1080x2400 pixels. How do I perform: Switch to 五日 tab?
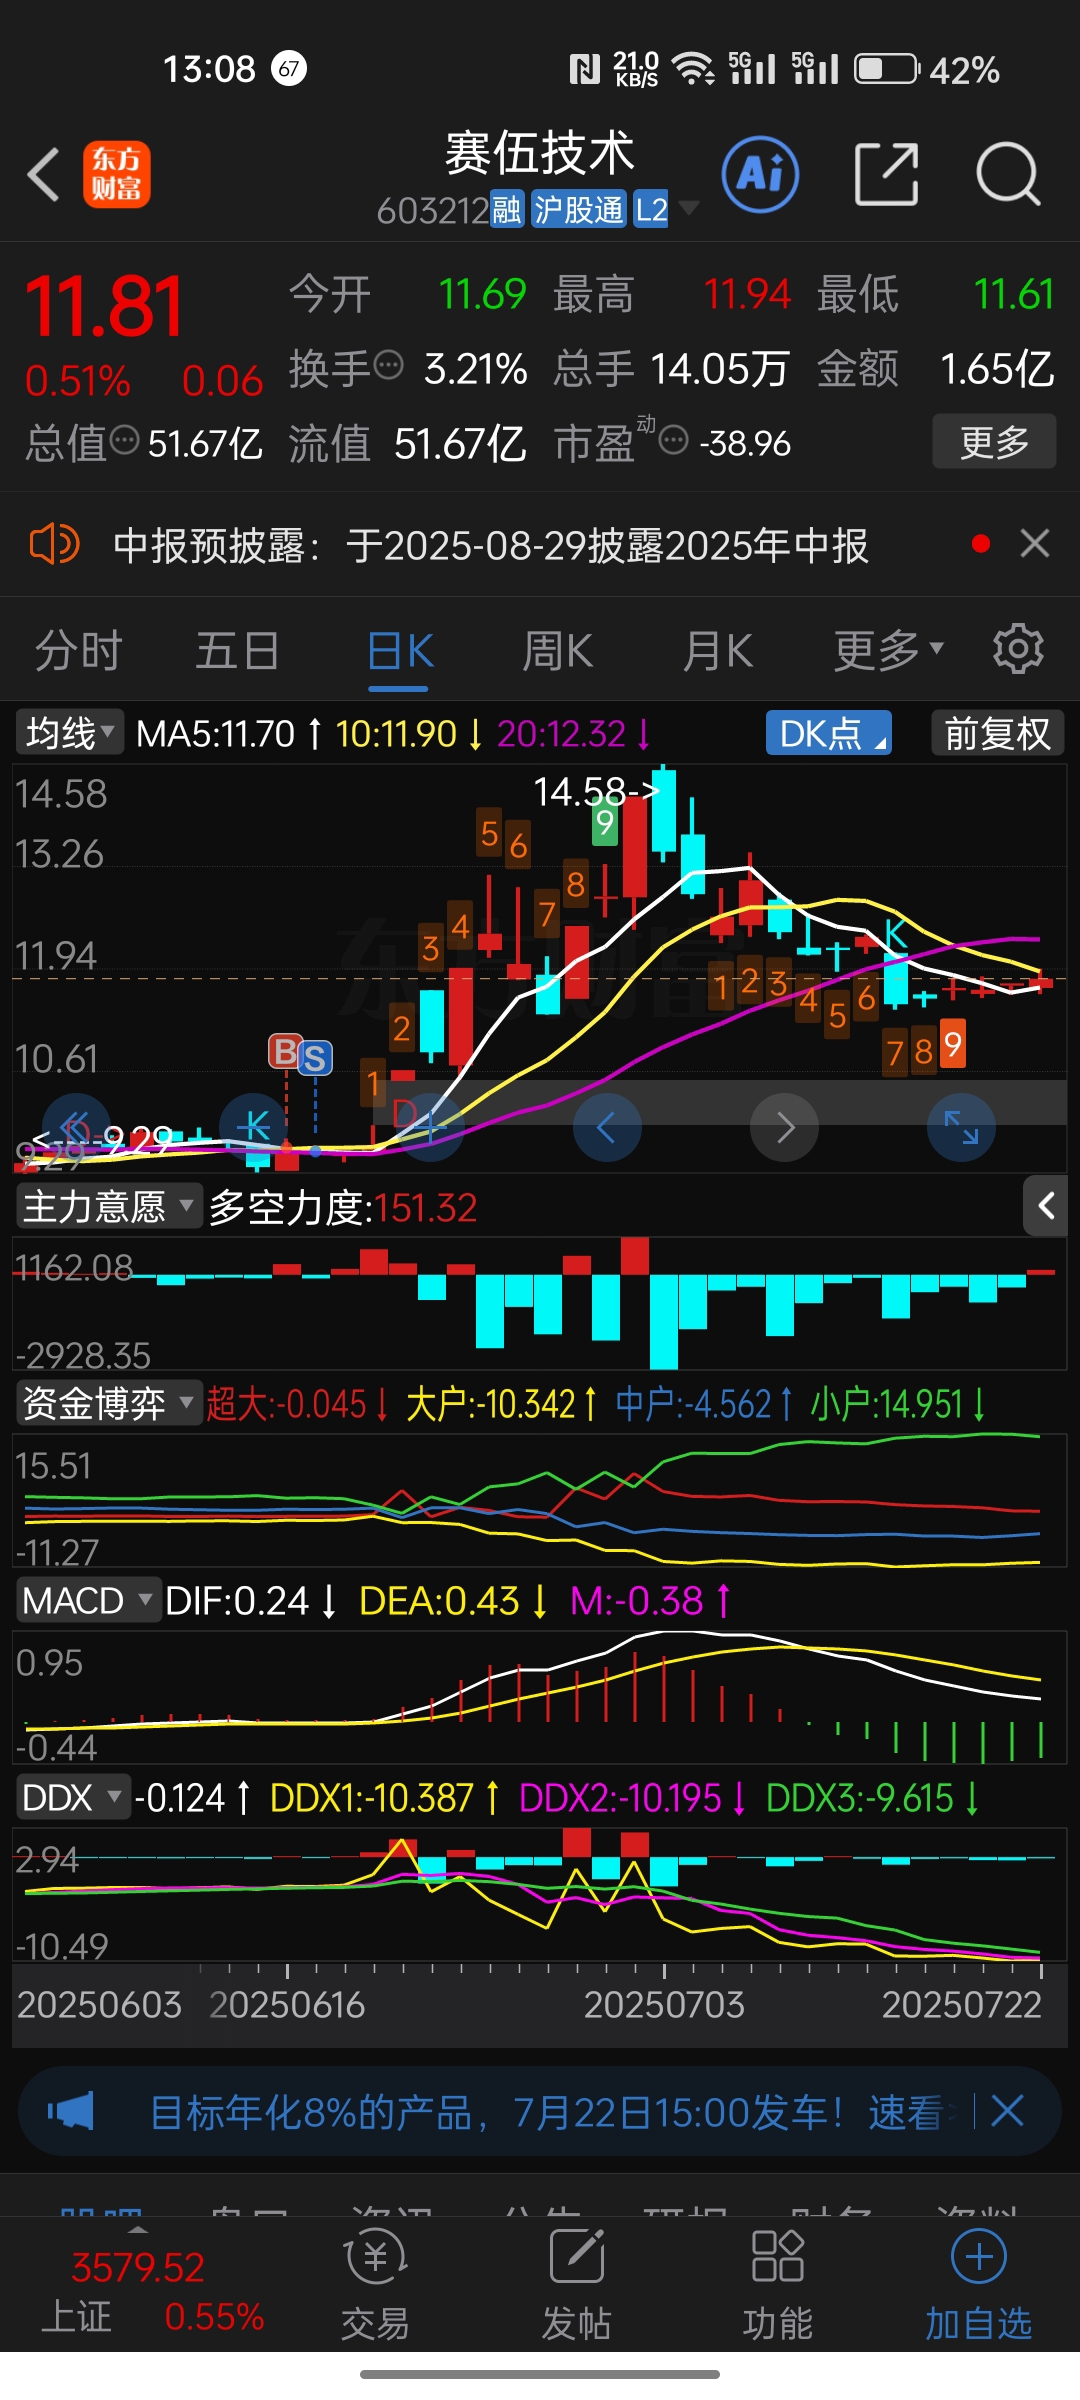tap(238, 650)
